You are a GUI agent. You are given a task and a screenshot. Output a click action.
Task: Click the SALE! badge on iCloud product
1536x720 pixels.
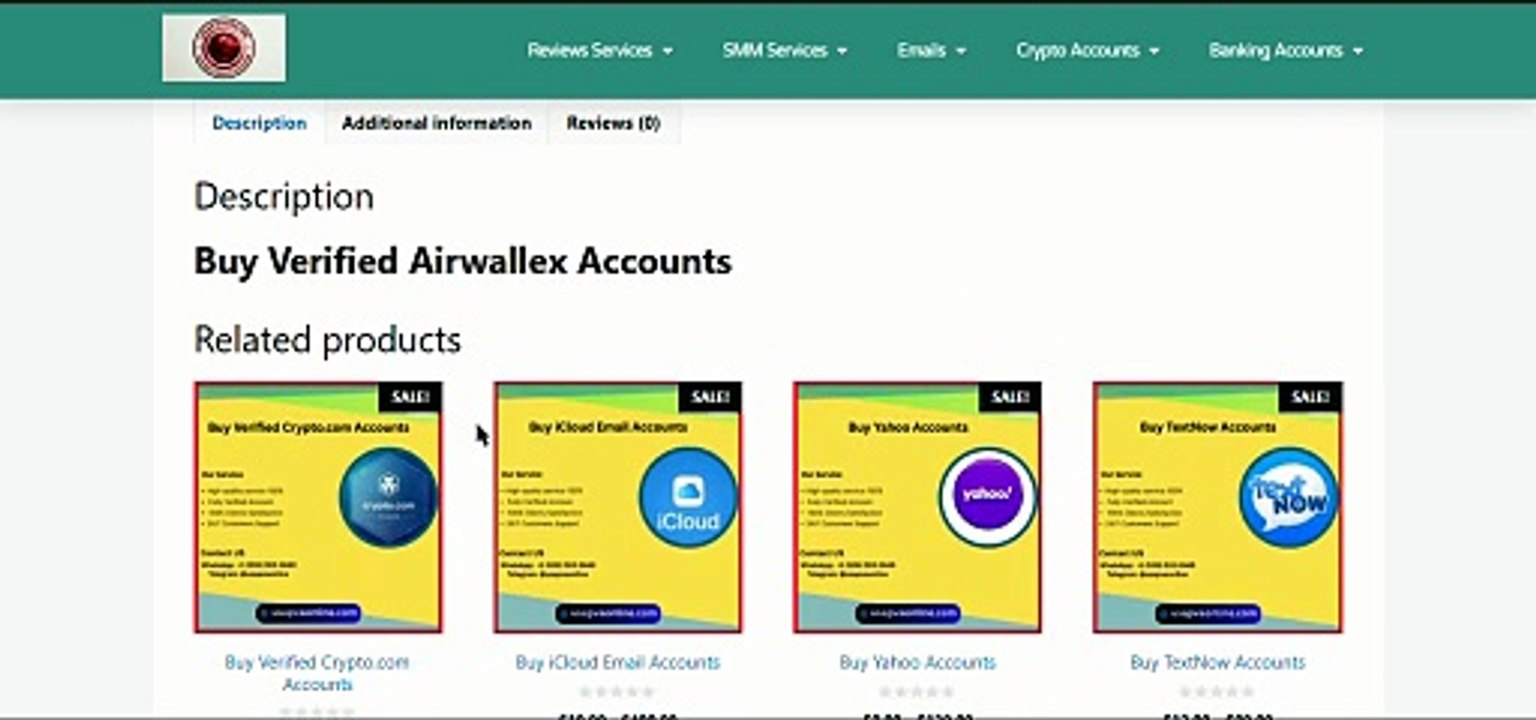710,397
